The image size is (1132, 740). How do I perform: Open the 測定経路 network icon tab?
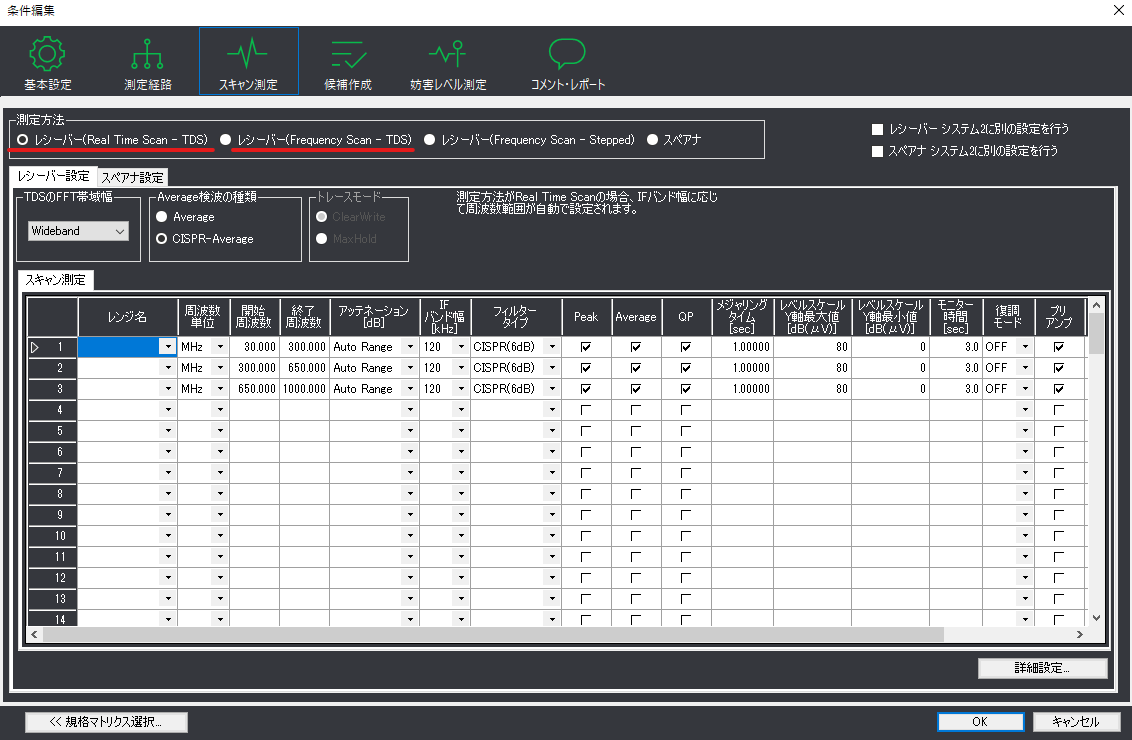coord(147,64)
